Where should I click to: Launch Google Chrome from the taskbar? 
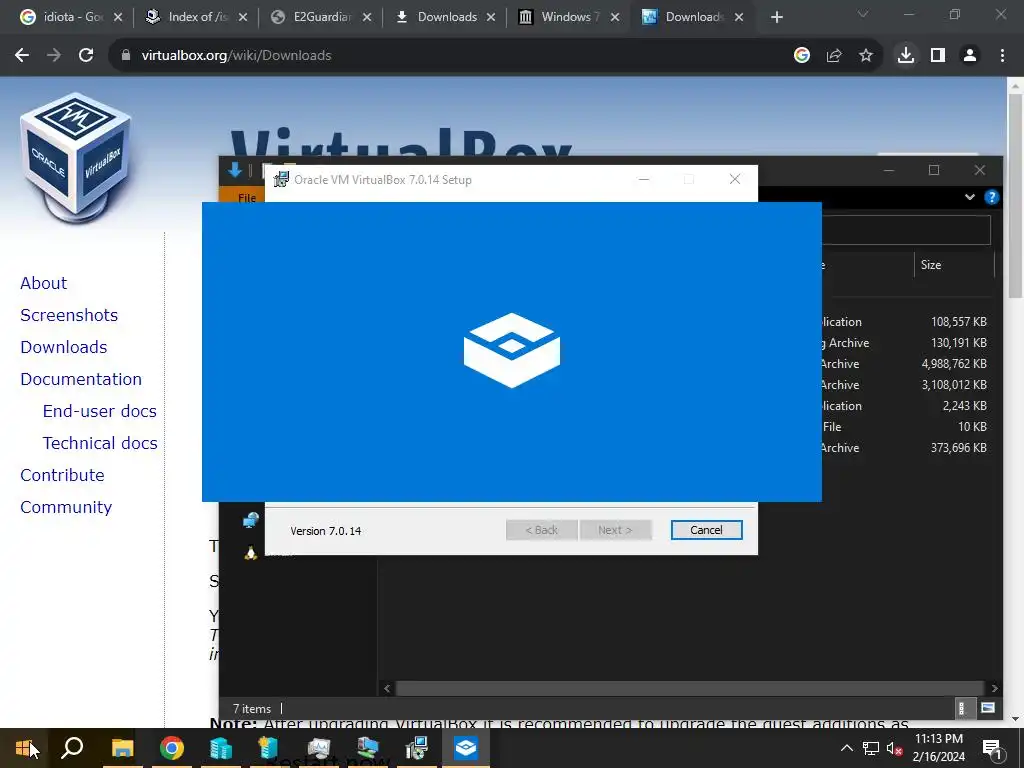click(x=172, y=748)
